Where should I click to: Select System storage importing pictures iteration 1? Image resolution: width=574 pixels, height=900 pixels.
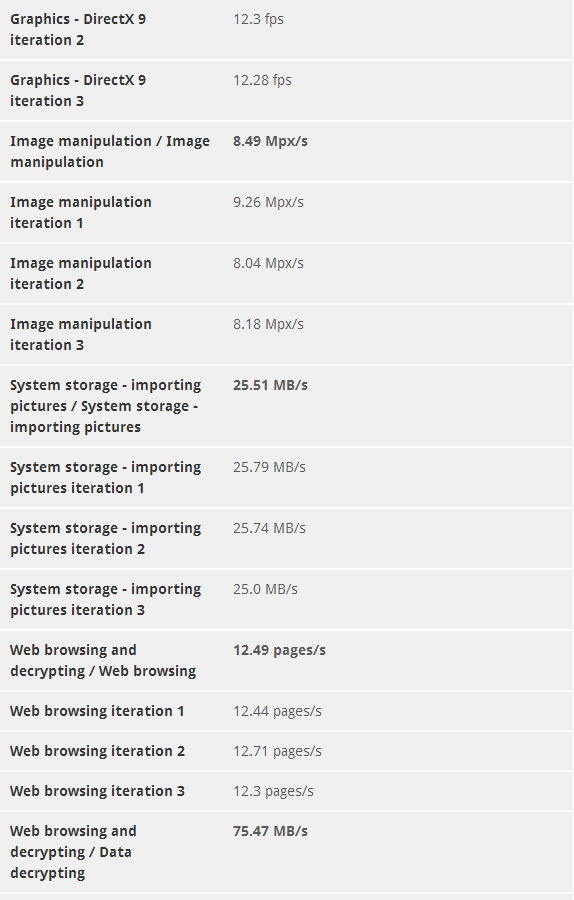[x=106, y=478]
